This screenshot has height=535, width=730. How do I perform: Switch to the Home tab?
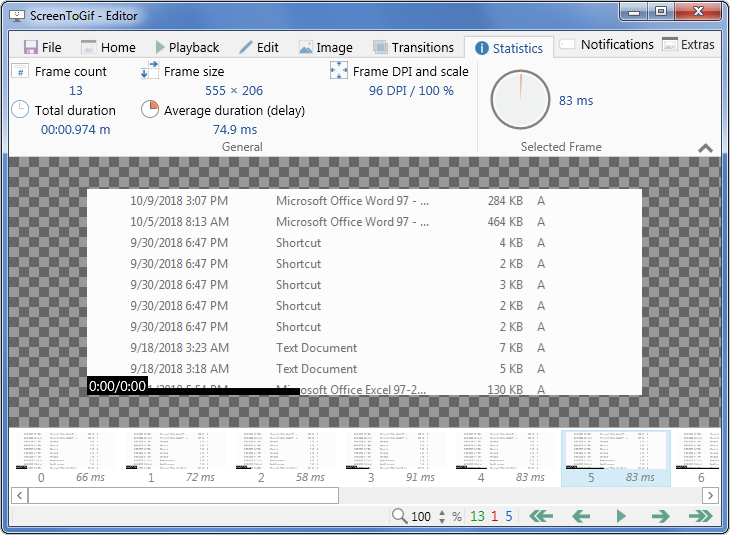108,47
